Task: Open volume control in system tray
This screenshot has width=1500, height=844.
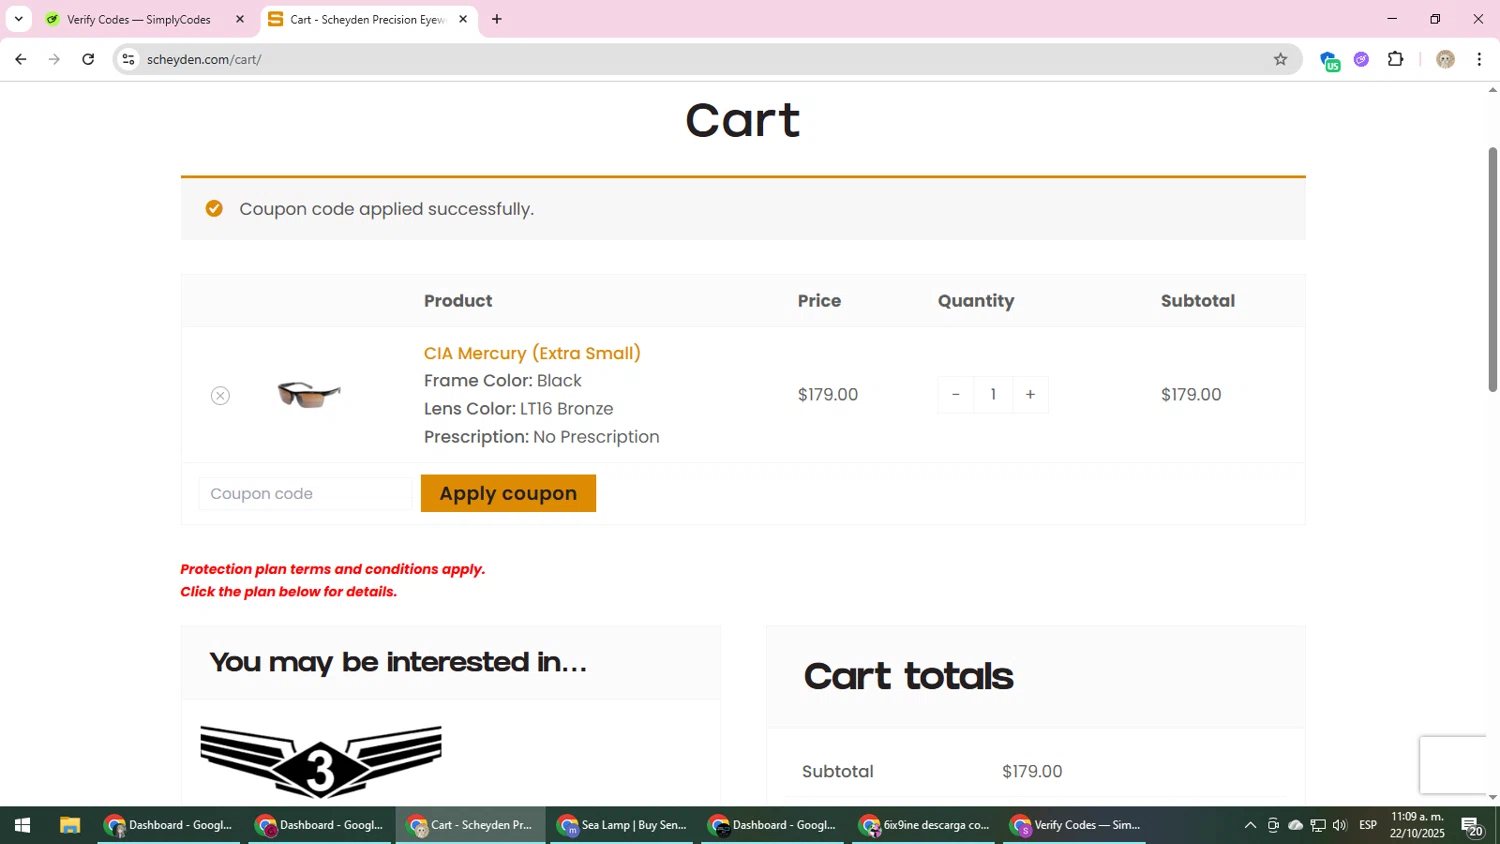Action: coord(1340,825)
